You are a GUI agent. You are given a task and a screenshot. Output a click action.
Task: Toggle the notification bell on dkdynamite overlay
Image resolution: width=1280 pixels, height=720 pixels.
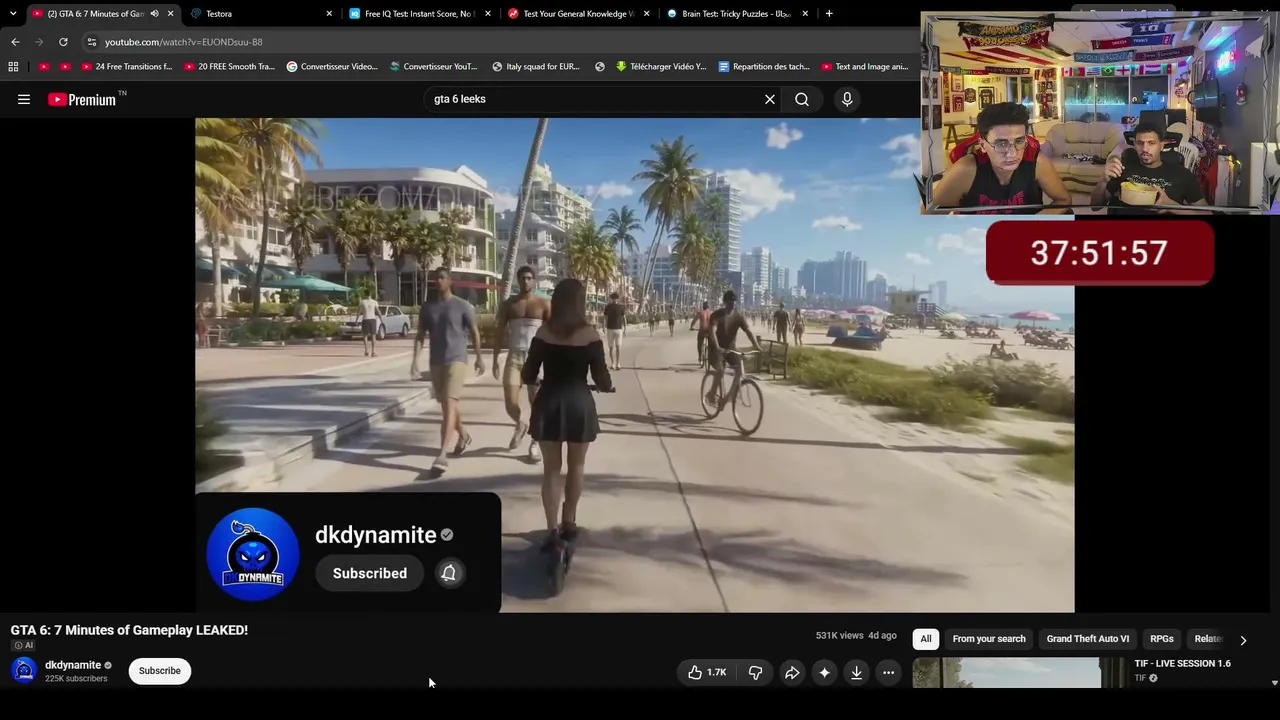pyautogui.click(x=449, y=573)
